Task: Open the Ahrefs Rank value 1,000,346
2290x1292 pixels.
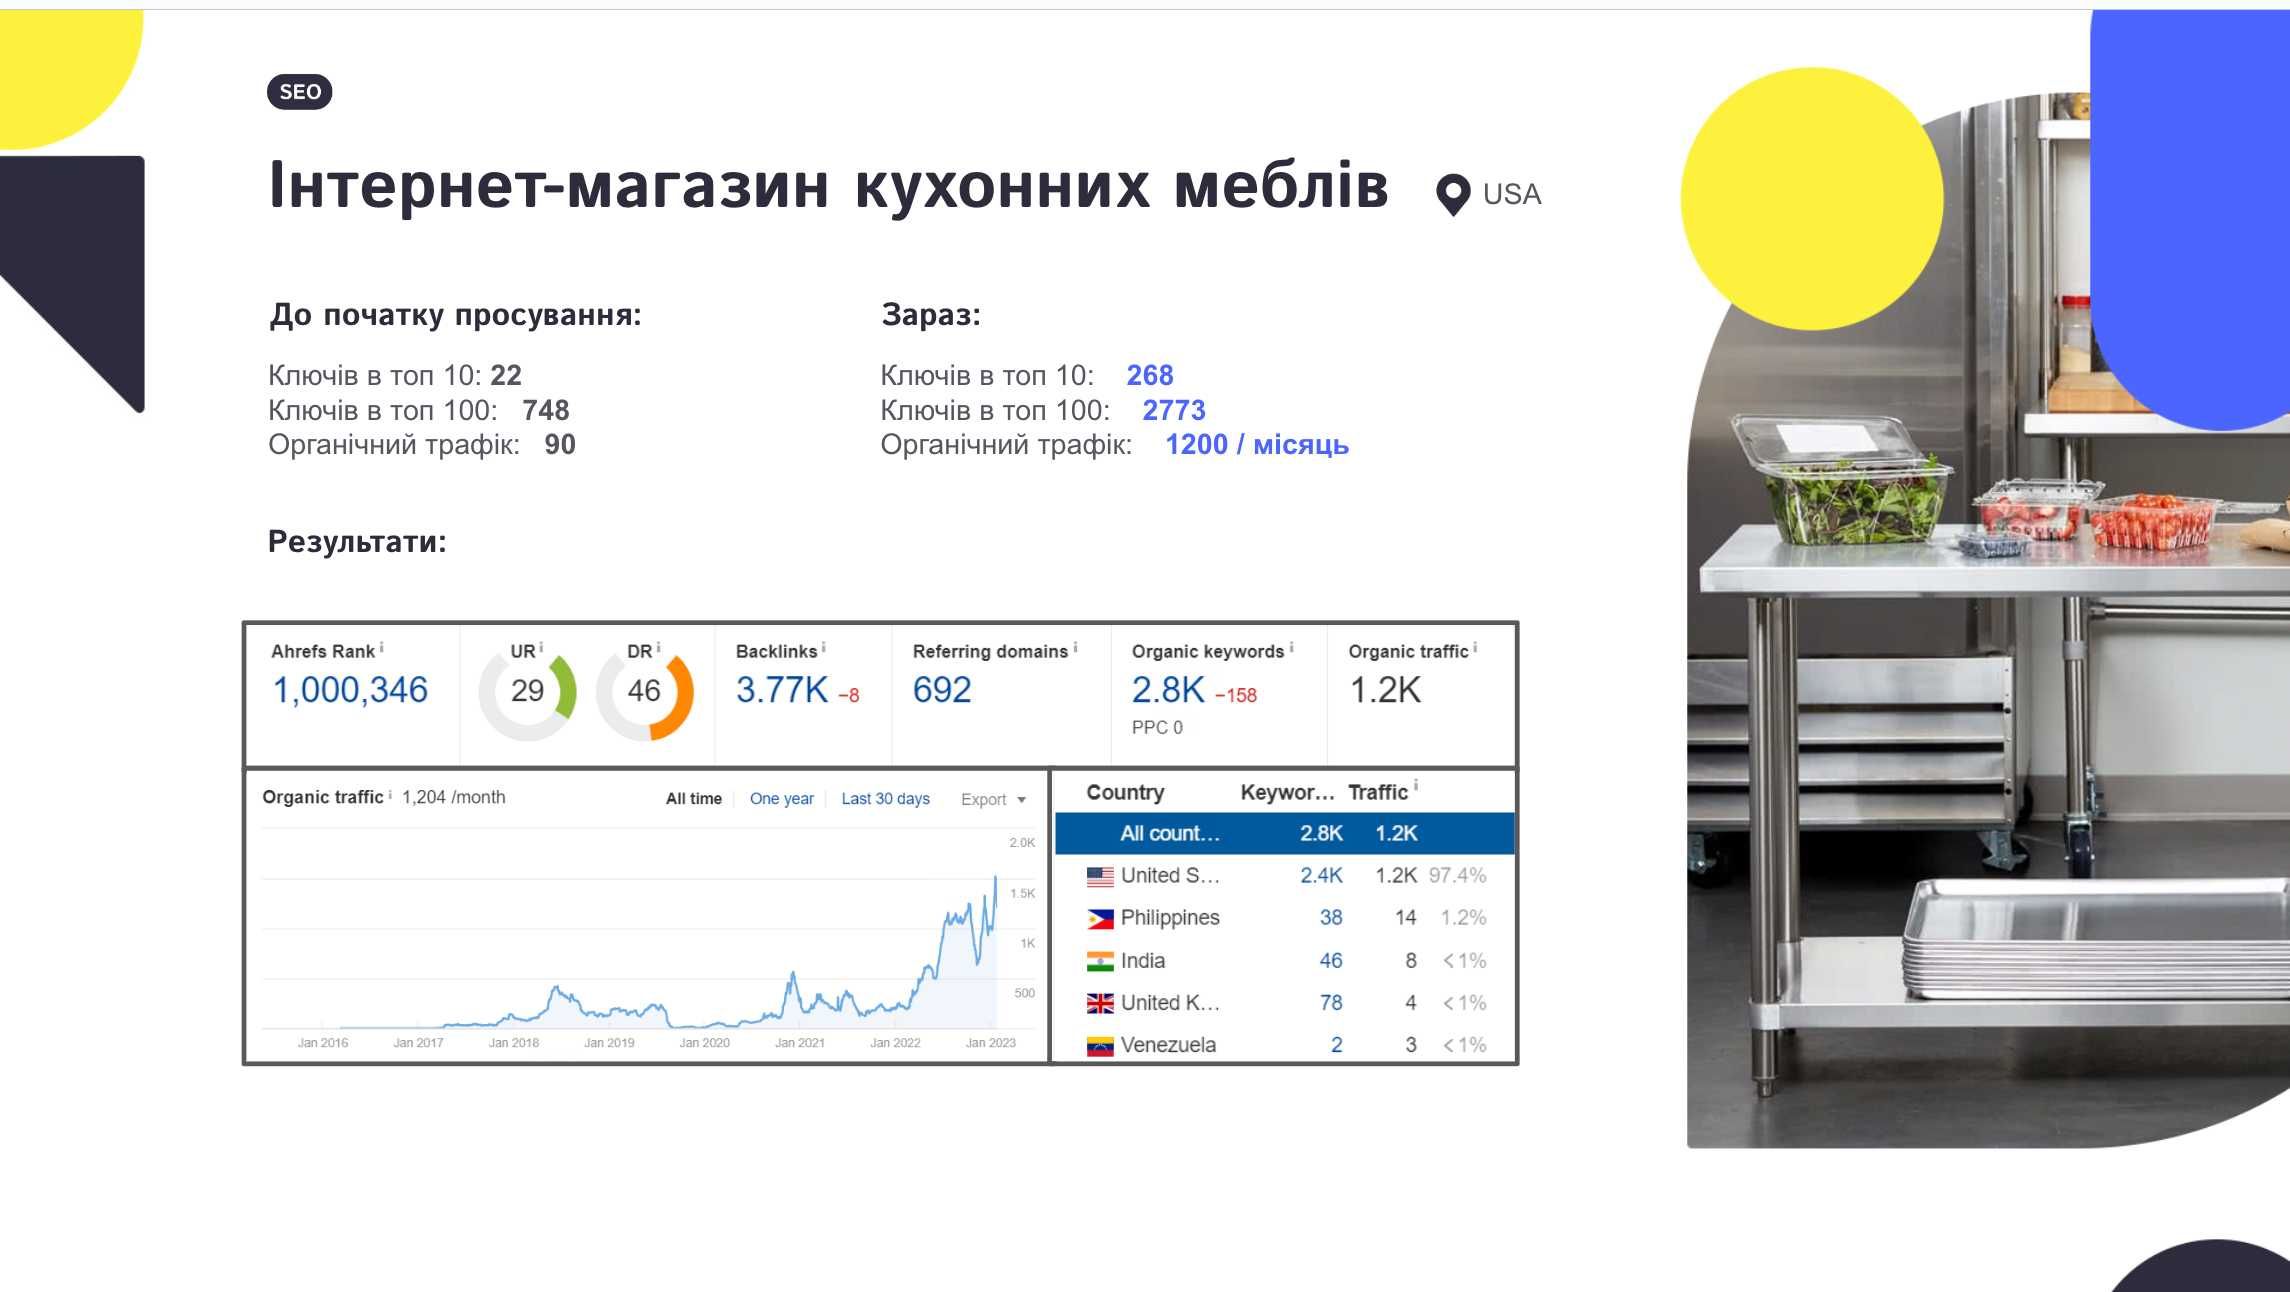Action: (350, 690)
